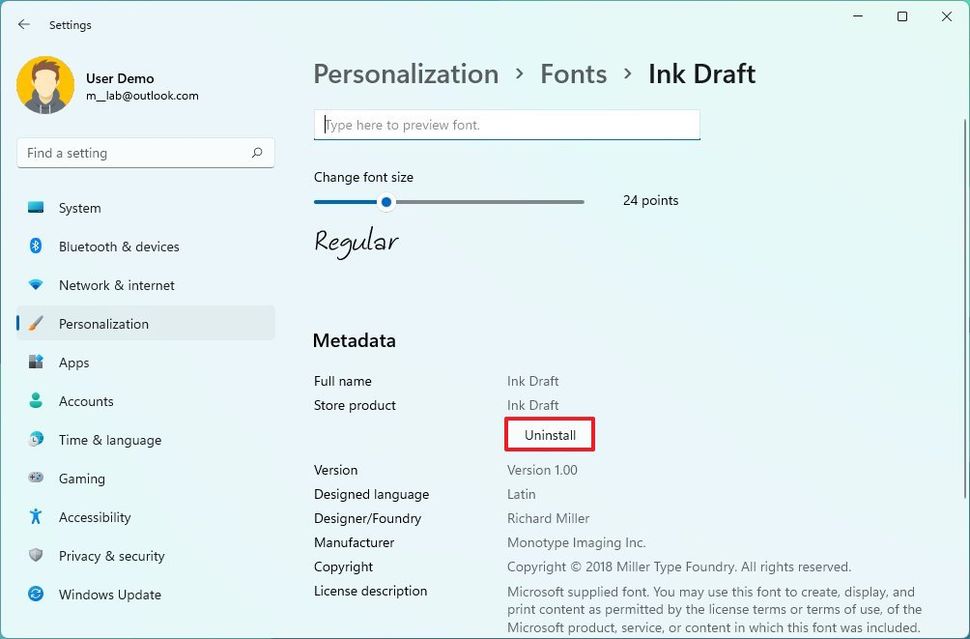This screenshot has height=639, width=970.
Task: Open Time & language settings
Action: [113, 440]
